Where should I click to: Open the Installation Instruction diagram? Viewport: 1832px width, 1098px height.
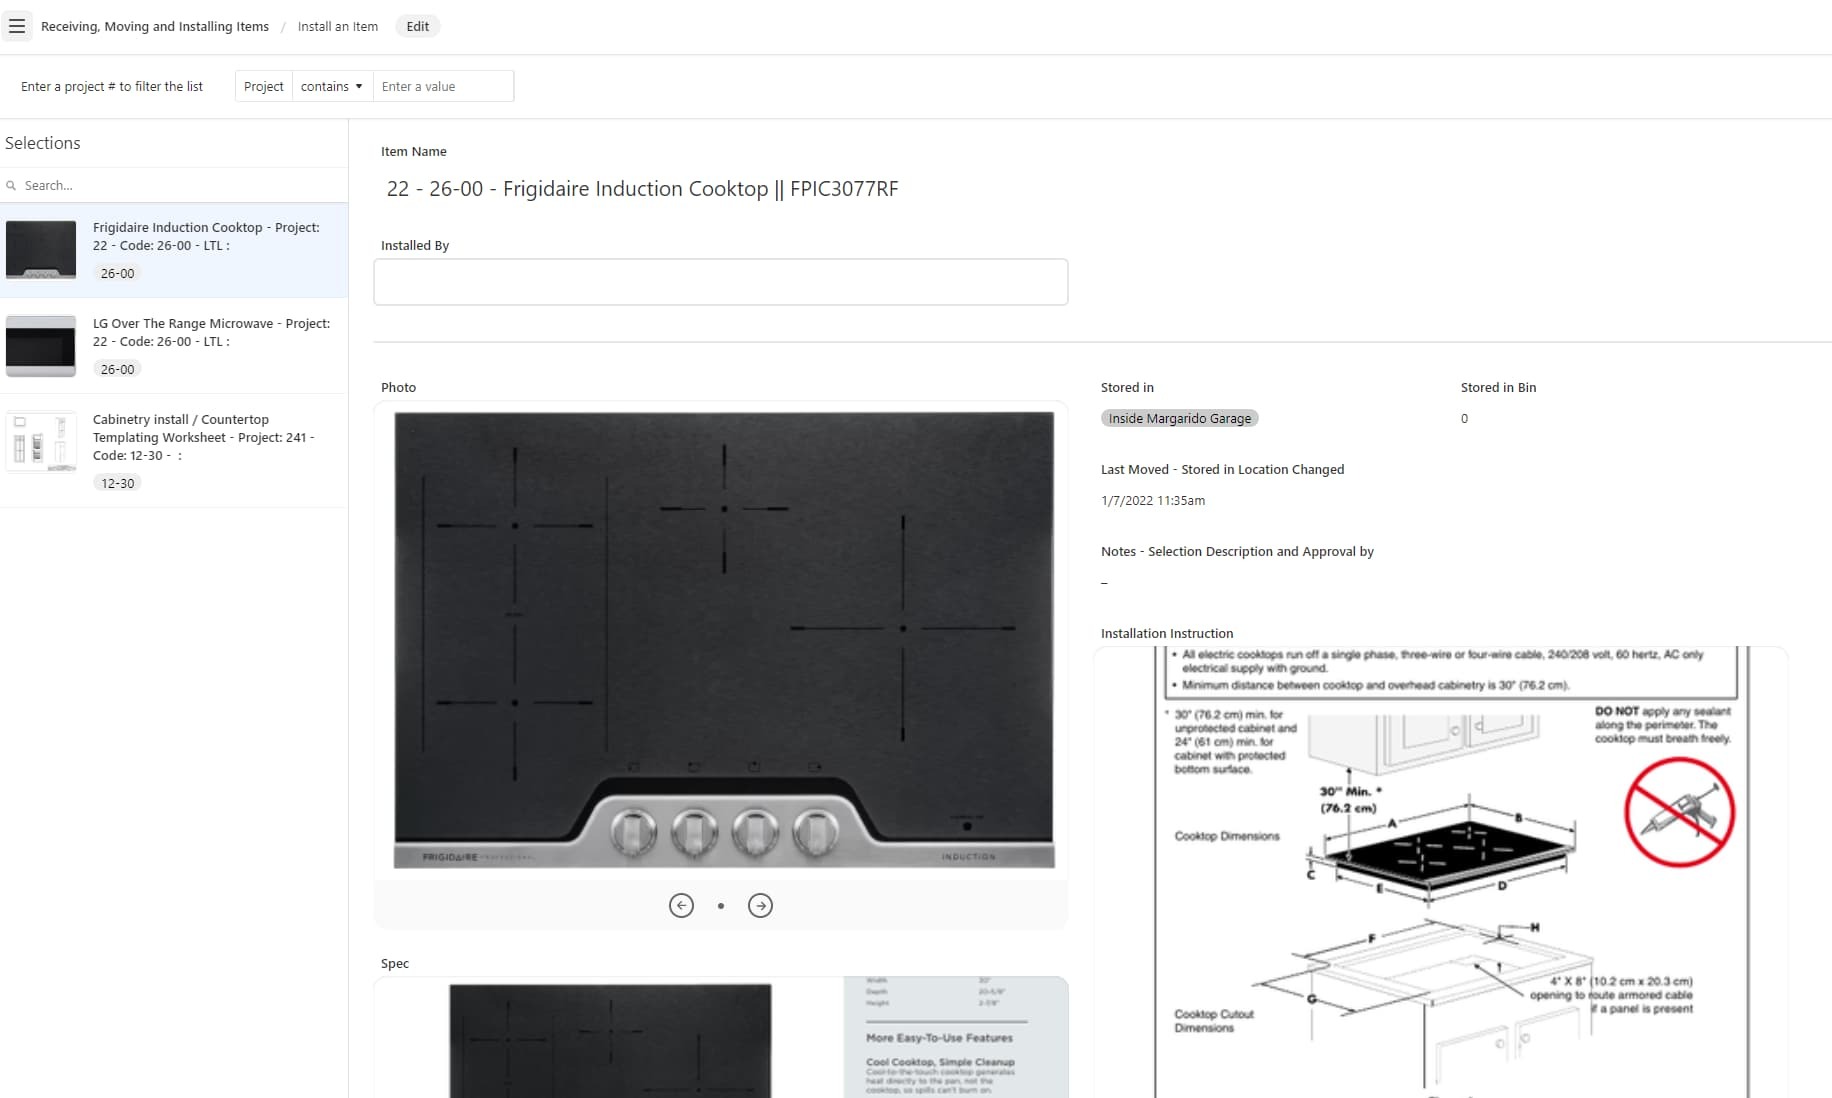[x=1441, y=872]
